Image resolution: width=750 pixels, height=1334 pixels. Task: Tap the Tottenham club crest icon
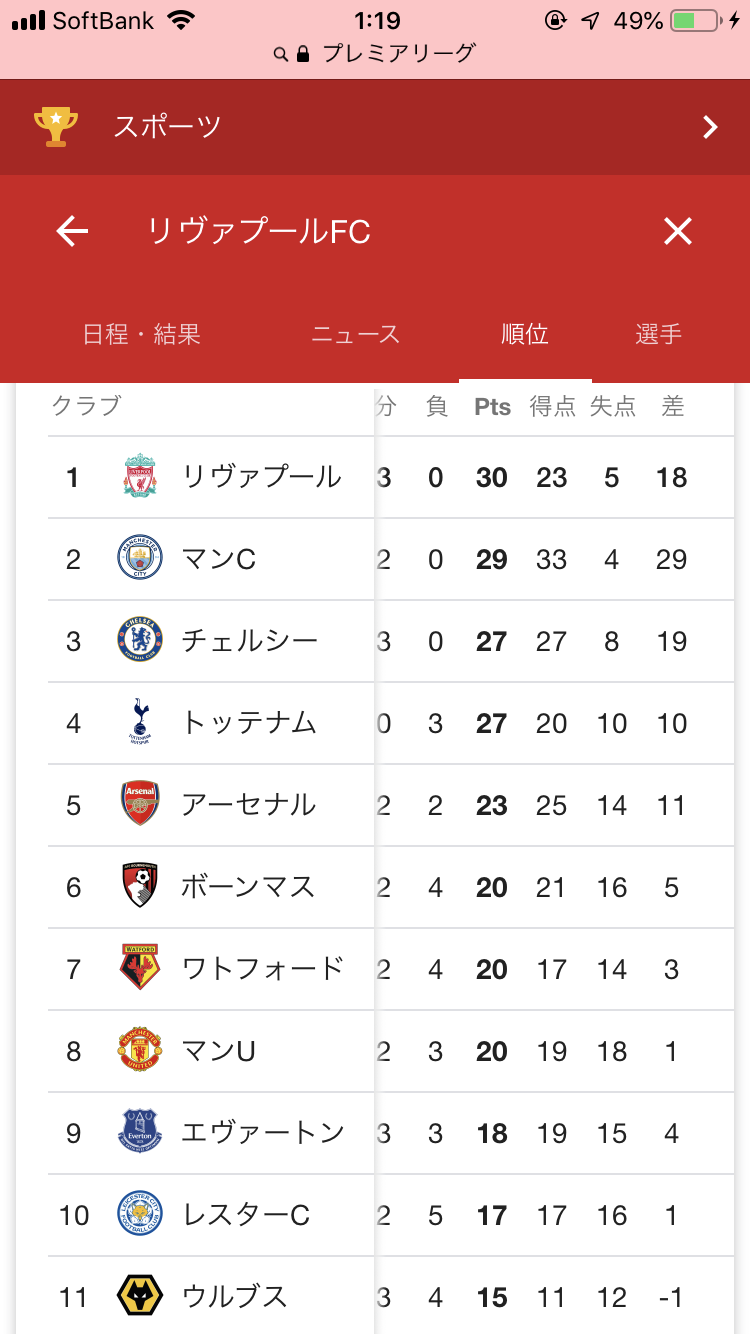coord(140,723)
